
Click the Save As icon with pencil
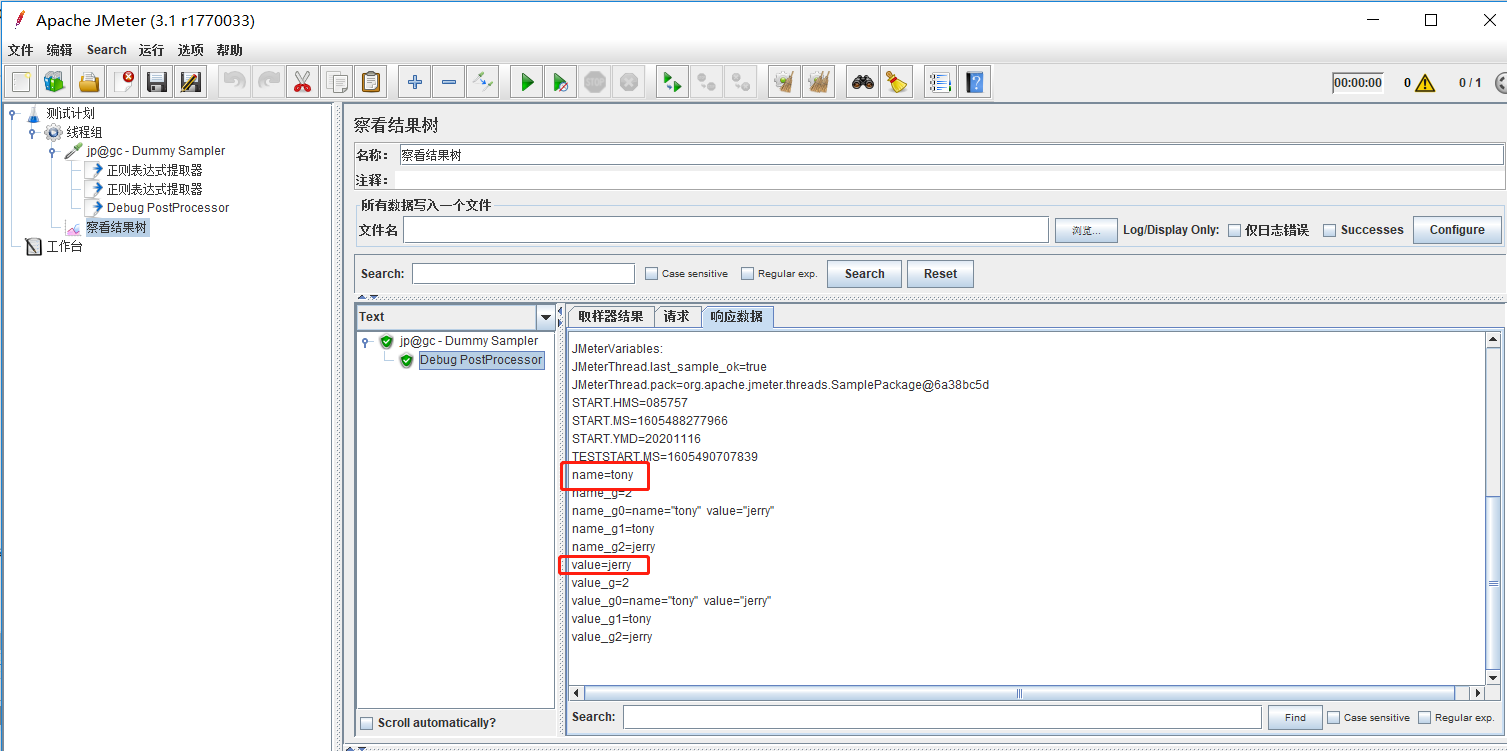190,82
